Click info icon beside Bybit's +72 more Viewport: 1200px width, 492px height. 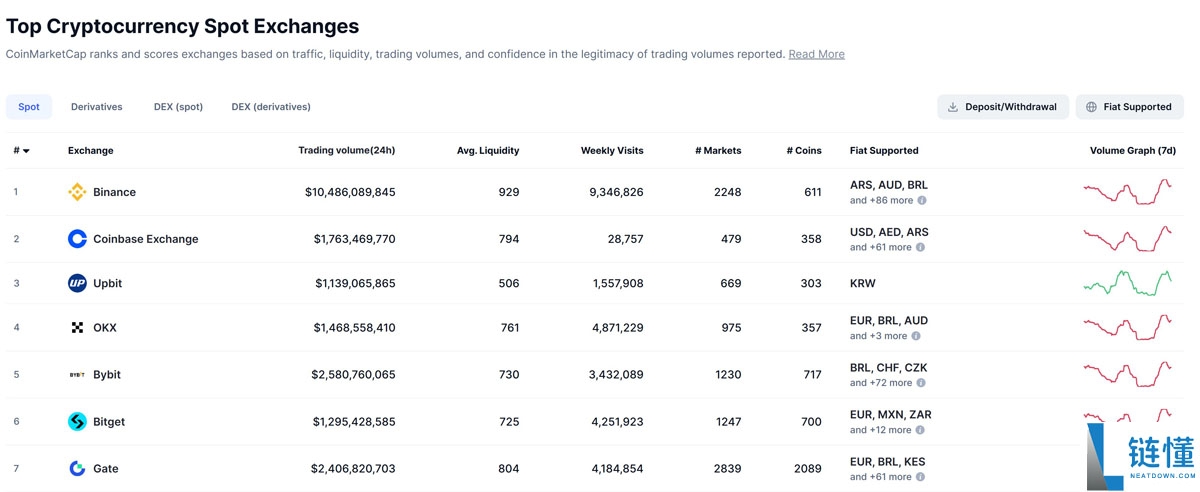[920, 383]
